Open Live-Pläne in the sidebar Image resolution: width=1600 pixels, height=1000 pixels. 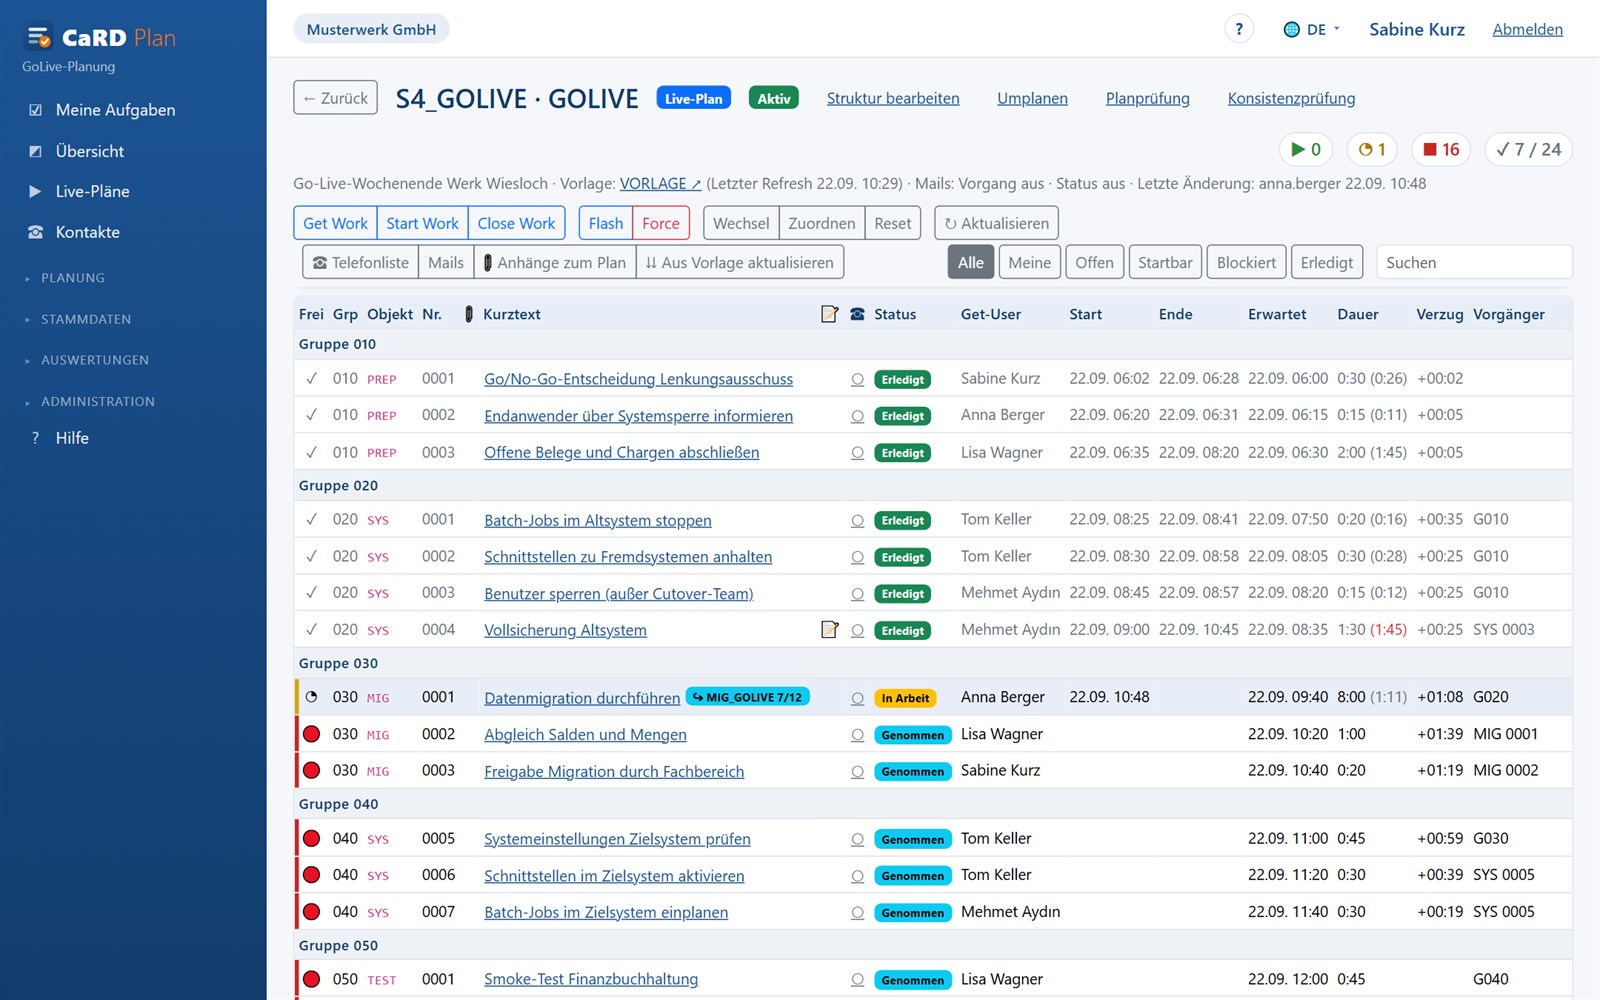[x=92, y=191]
